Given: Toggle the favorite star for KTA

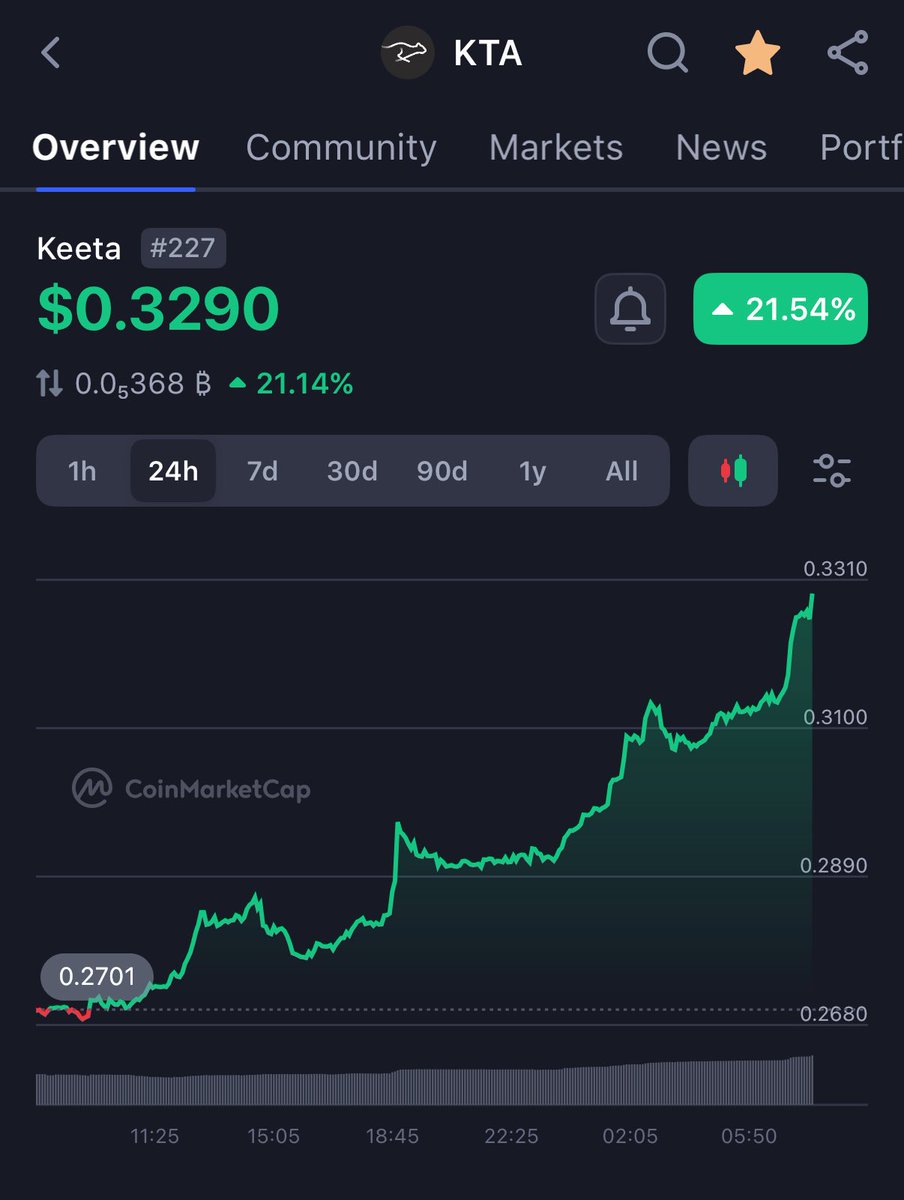Looking at the screenshot, I should tap(758, 52).
